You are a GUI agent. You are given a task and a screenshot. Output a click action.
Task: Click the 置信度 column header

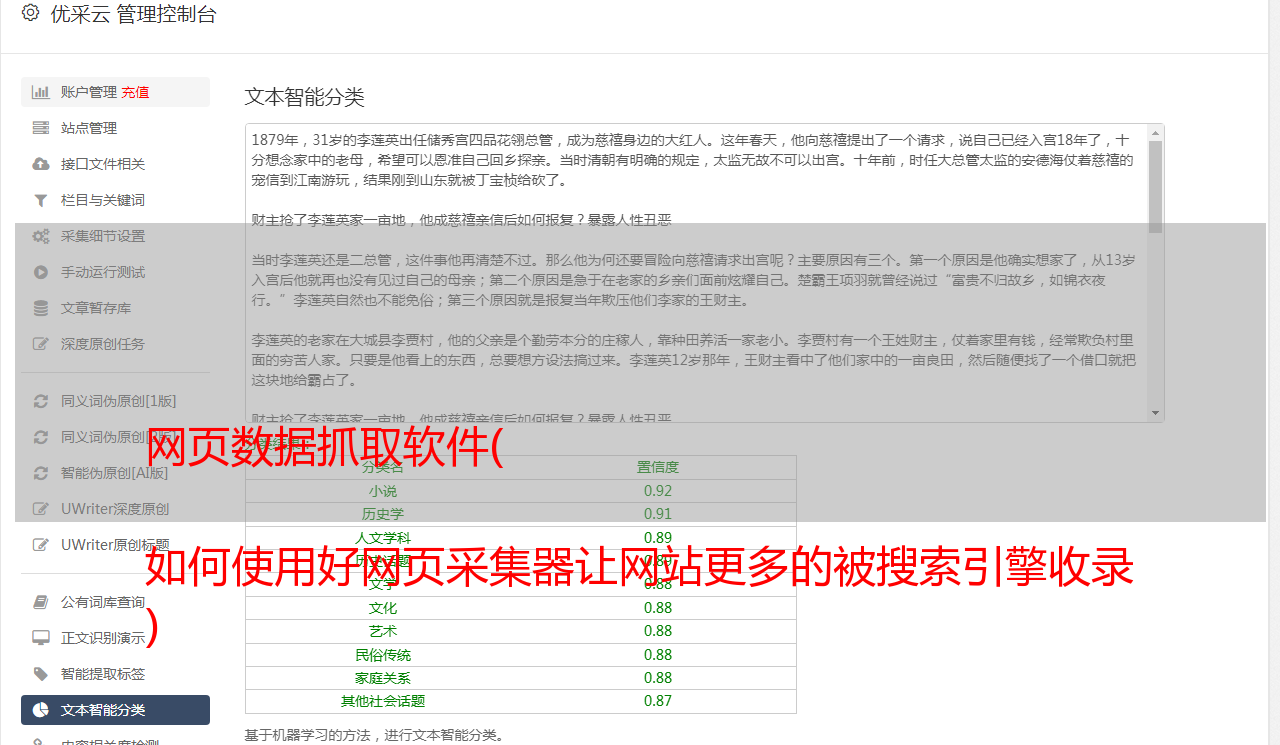[658, 467]
